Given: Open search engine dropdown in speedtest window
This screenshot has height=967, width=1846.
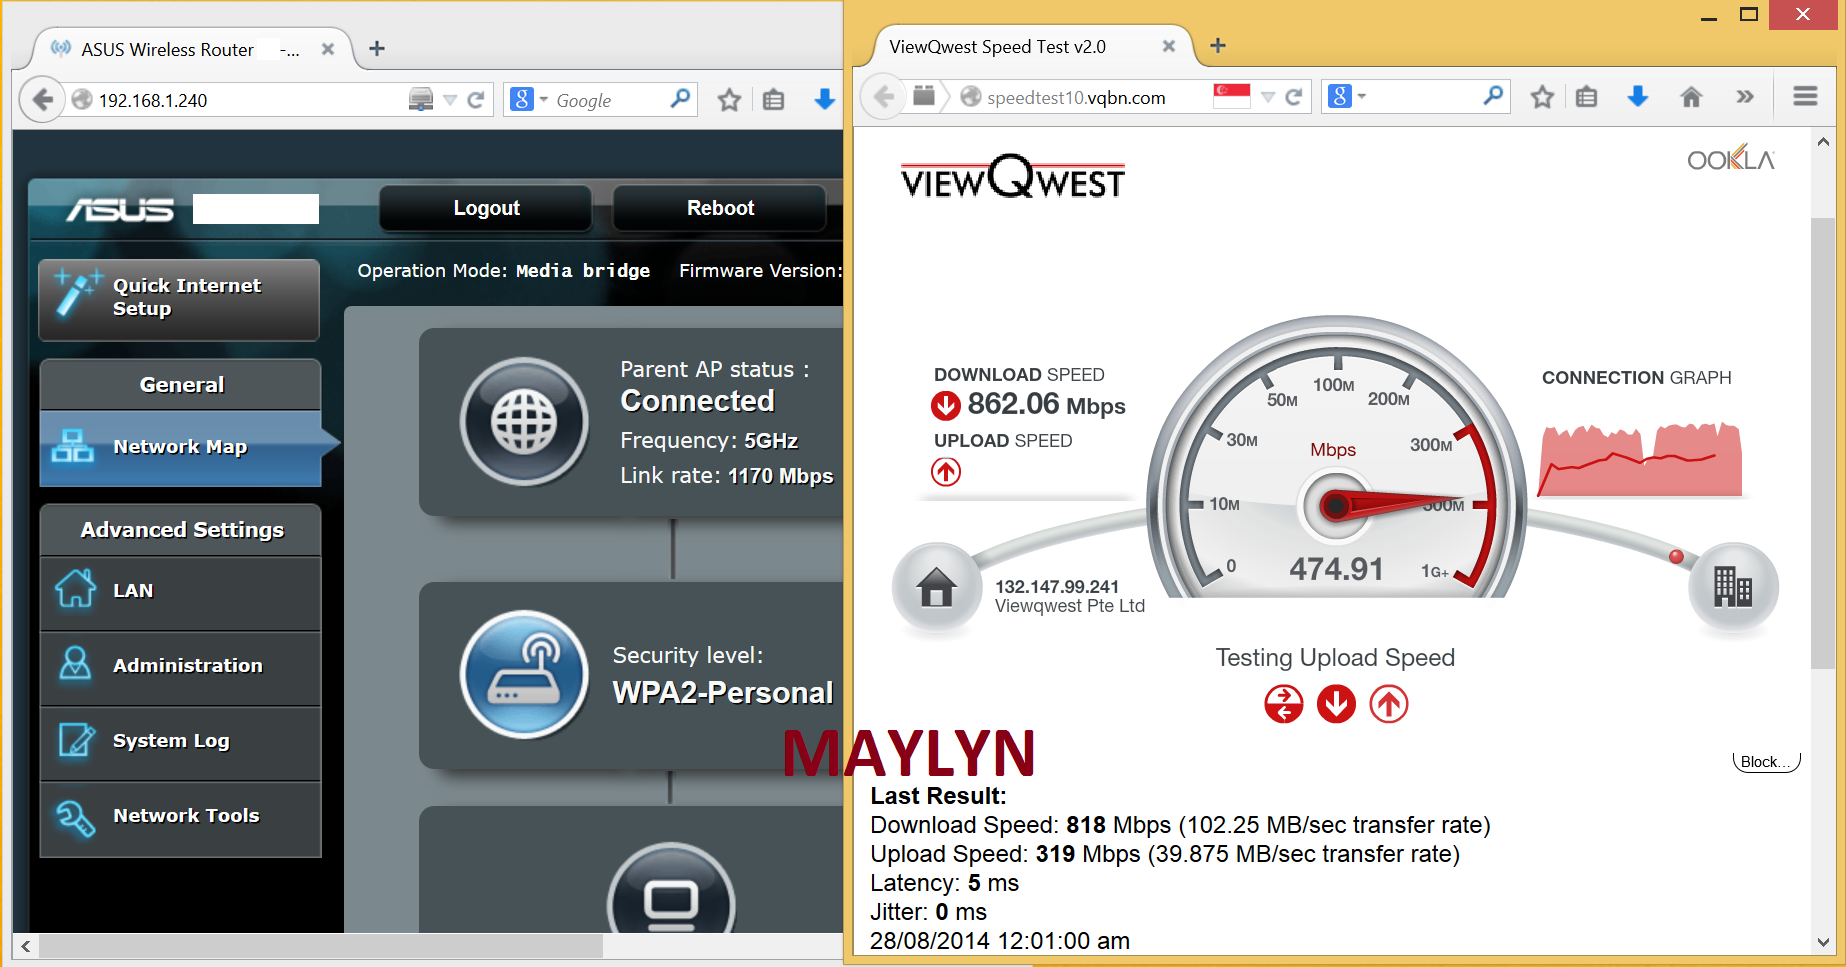Looking at the screenshot, I should (1347, 97).
